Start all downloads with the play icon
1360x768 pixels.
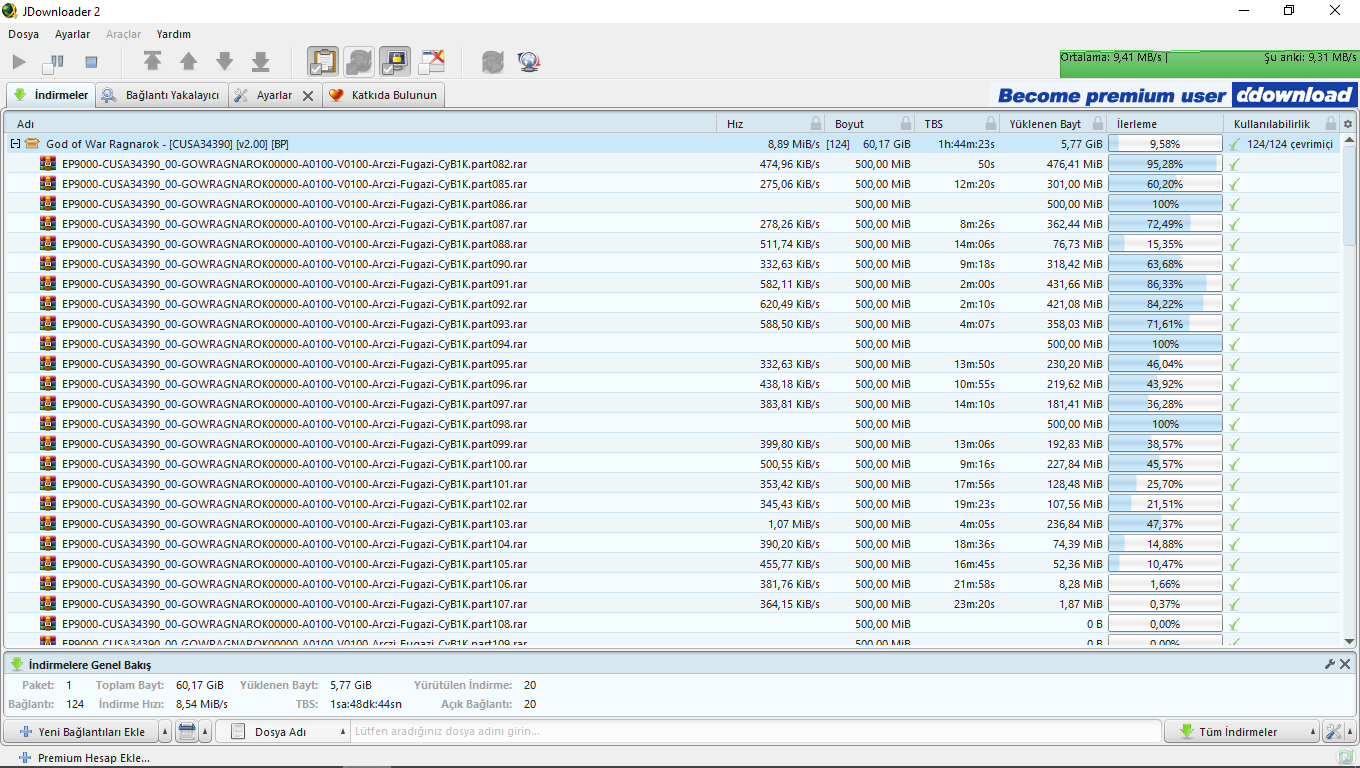pyautogui.click(x=19, y=62)
